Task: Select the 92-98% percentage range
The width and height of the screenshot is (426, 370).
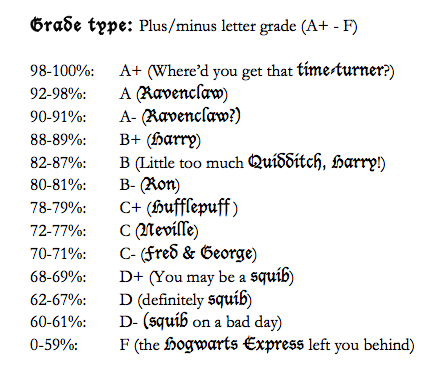Action: tap(58, 94)
